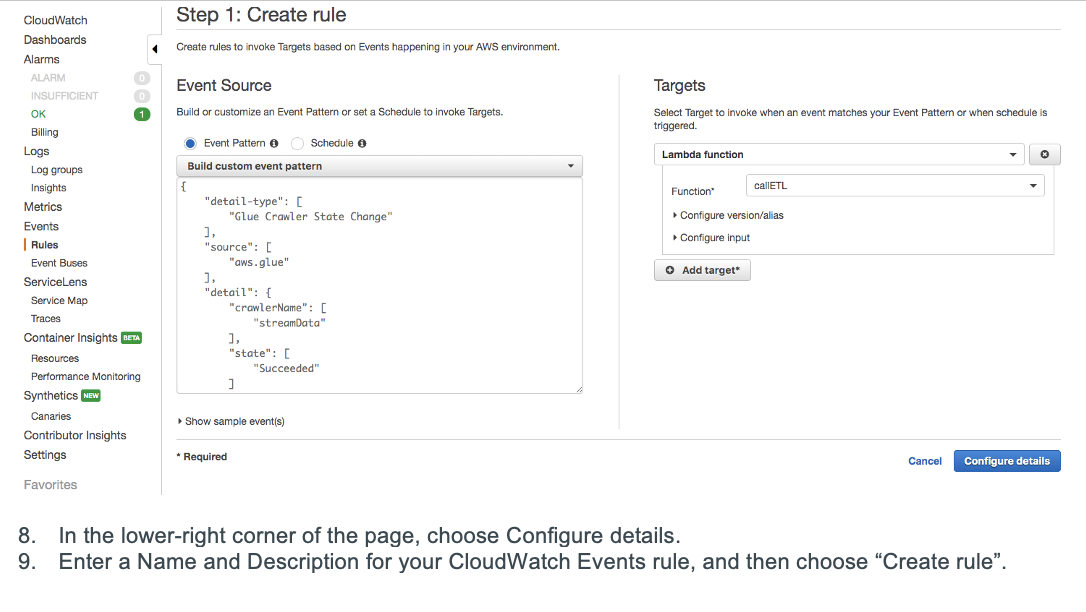Click the info icon beside Event Pattern
The height and width of the screenshot is (612, 1086).
point(274,143)
